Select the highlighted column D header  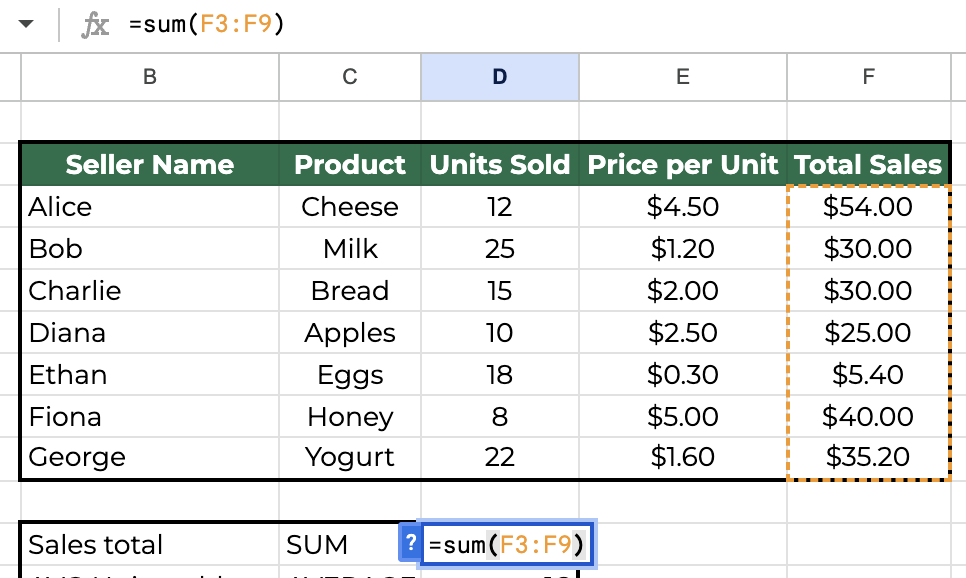coord(500,77)
